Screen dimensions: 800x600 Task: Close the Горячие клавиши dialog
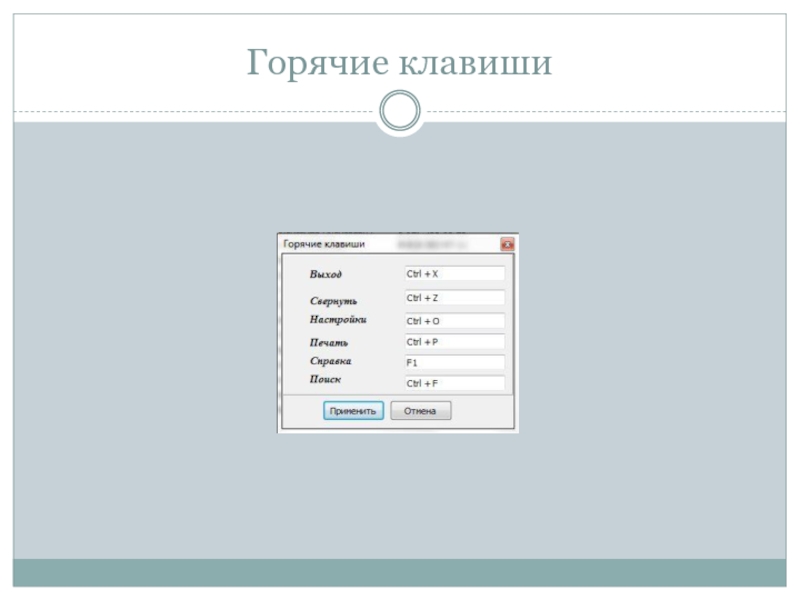[507, 243]
